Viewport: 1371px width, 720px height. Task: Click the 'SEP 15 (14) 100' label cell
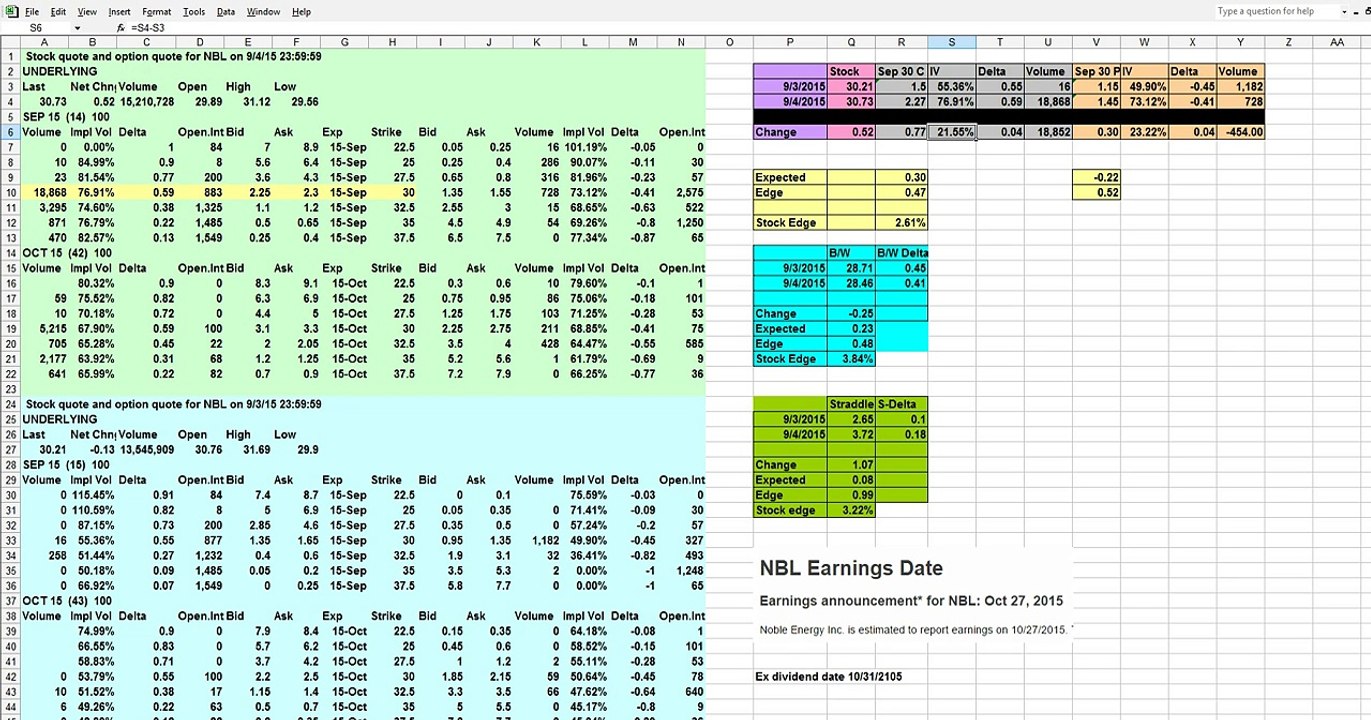66,117
